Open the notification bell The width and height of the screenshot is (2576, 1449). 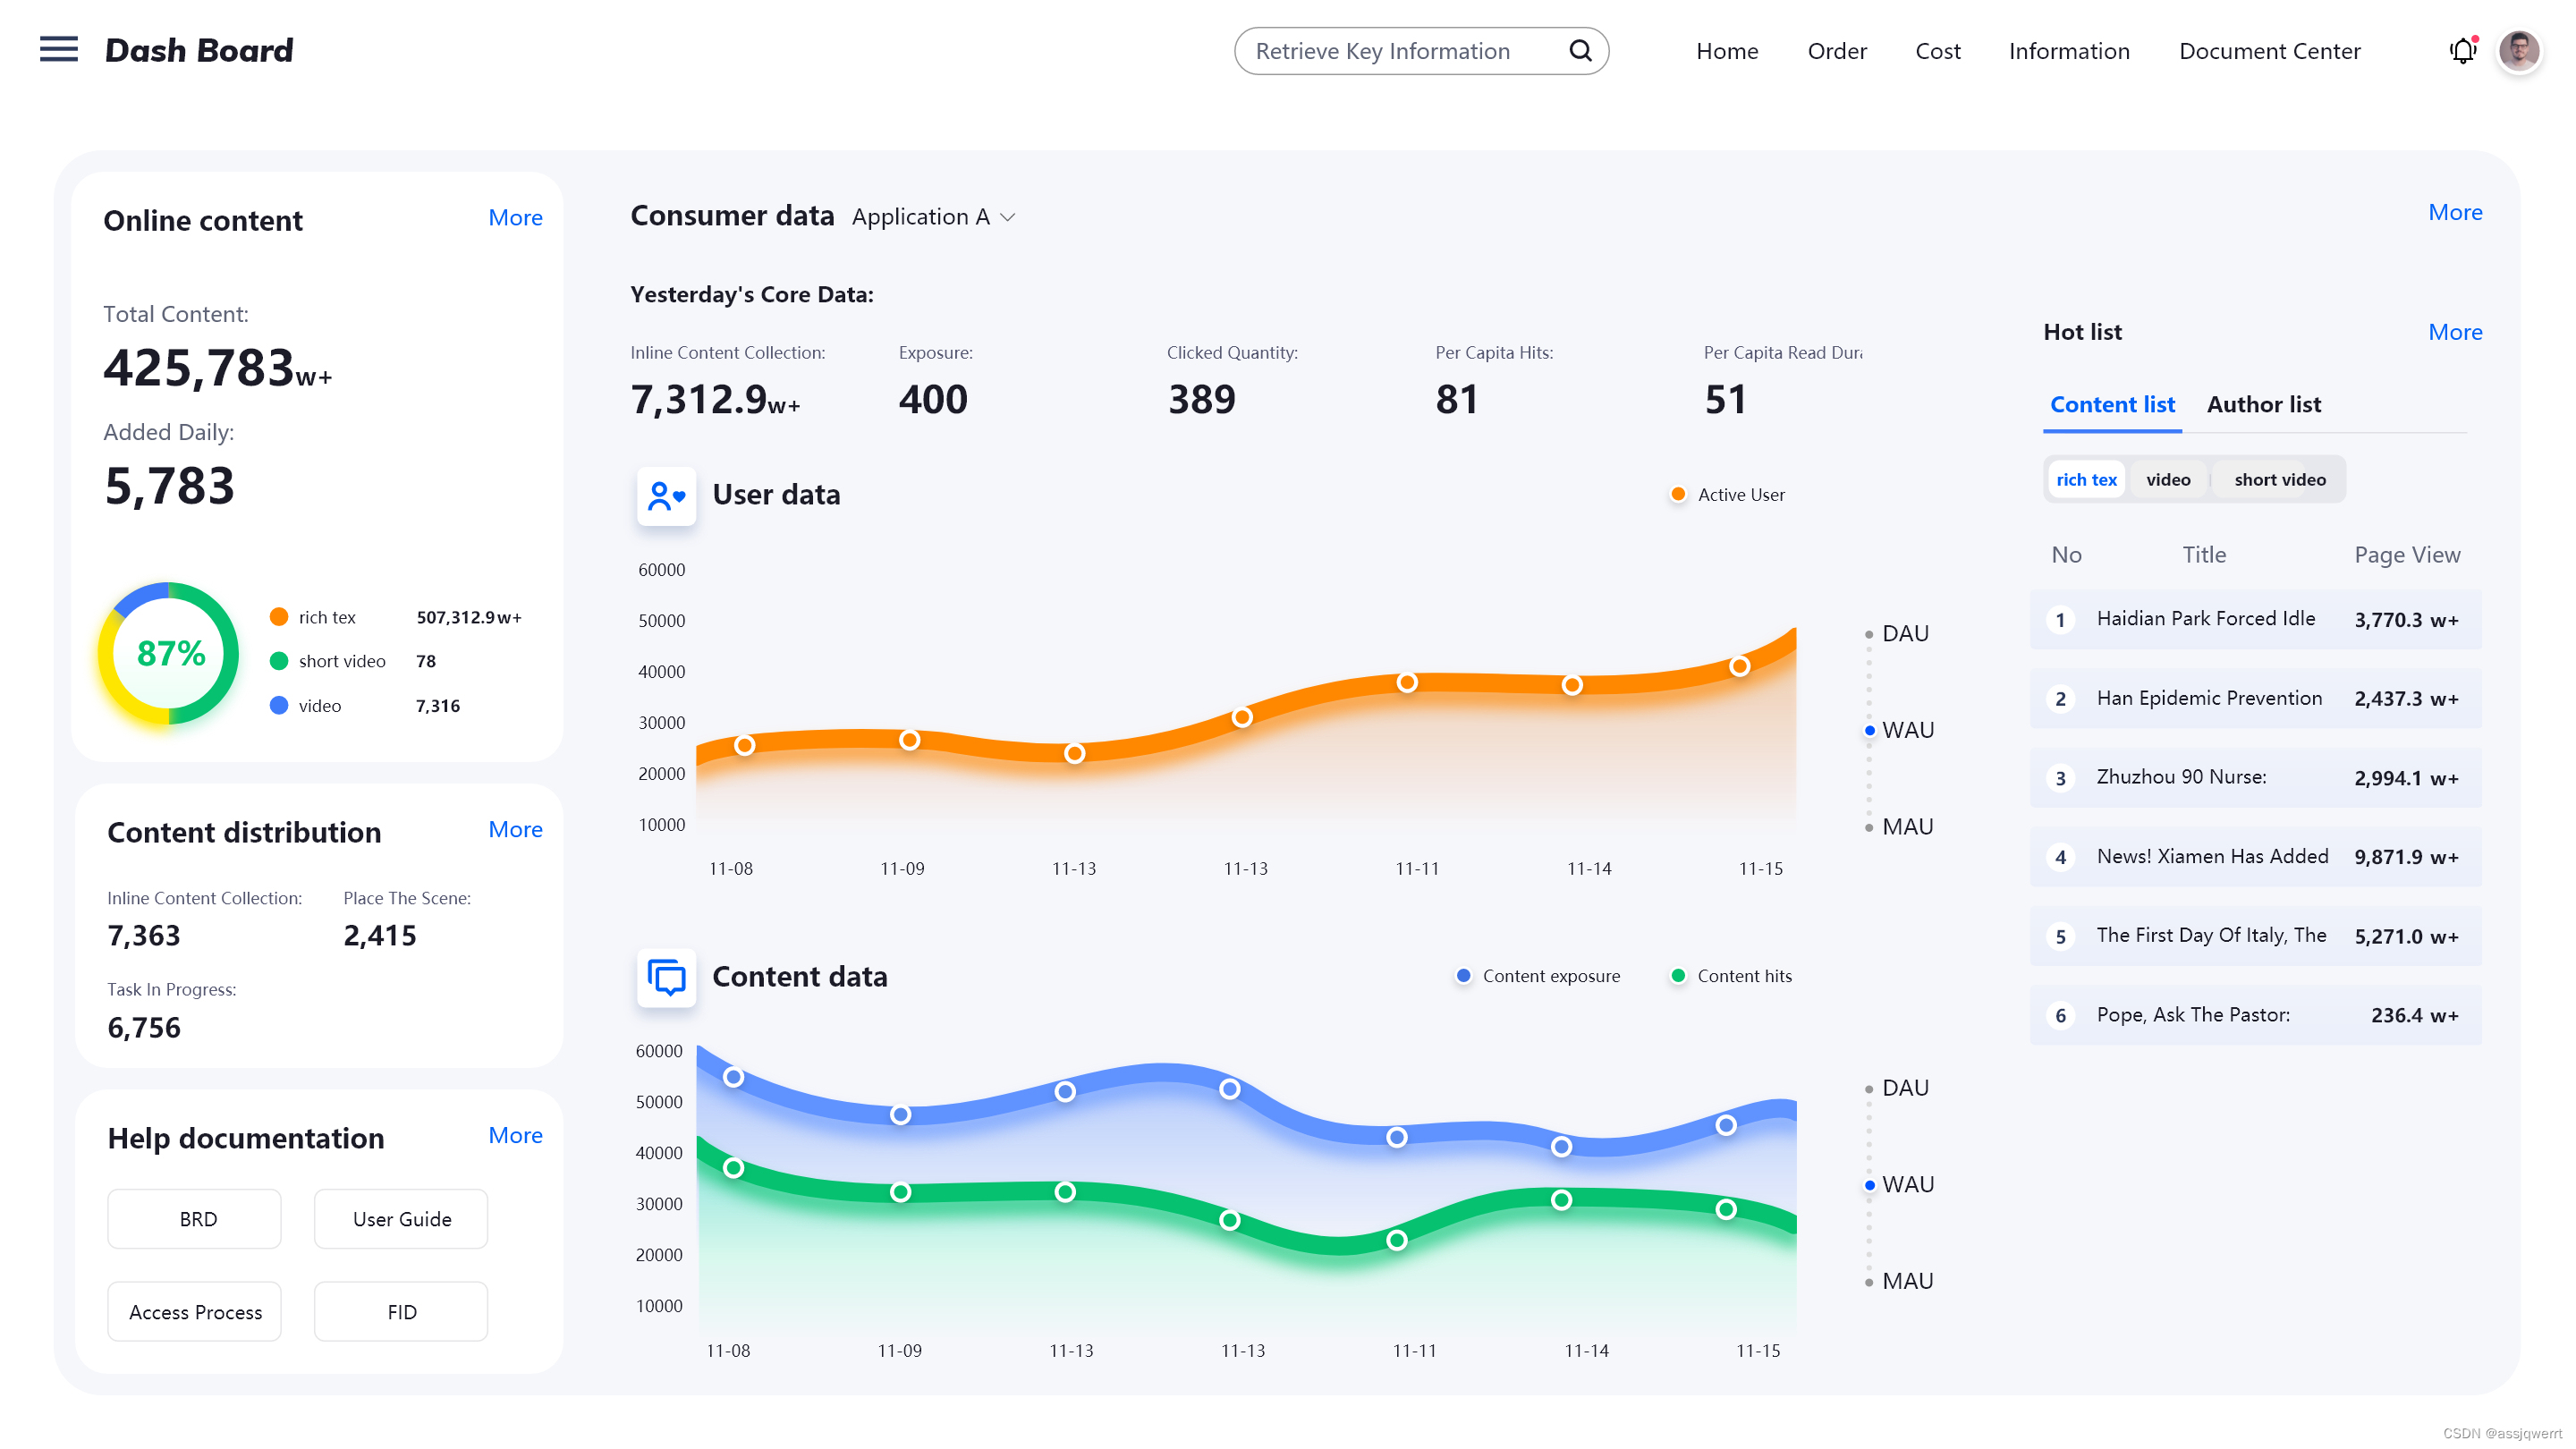click(x=2462, y=51)
